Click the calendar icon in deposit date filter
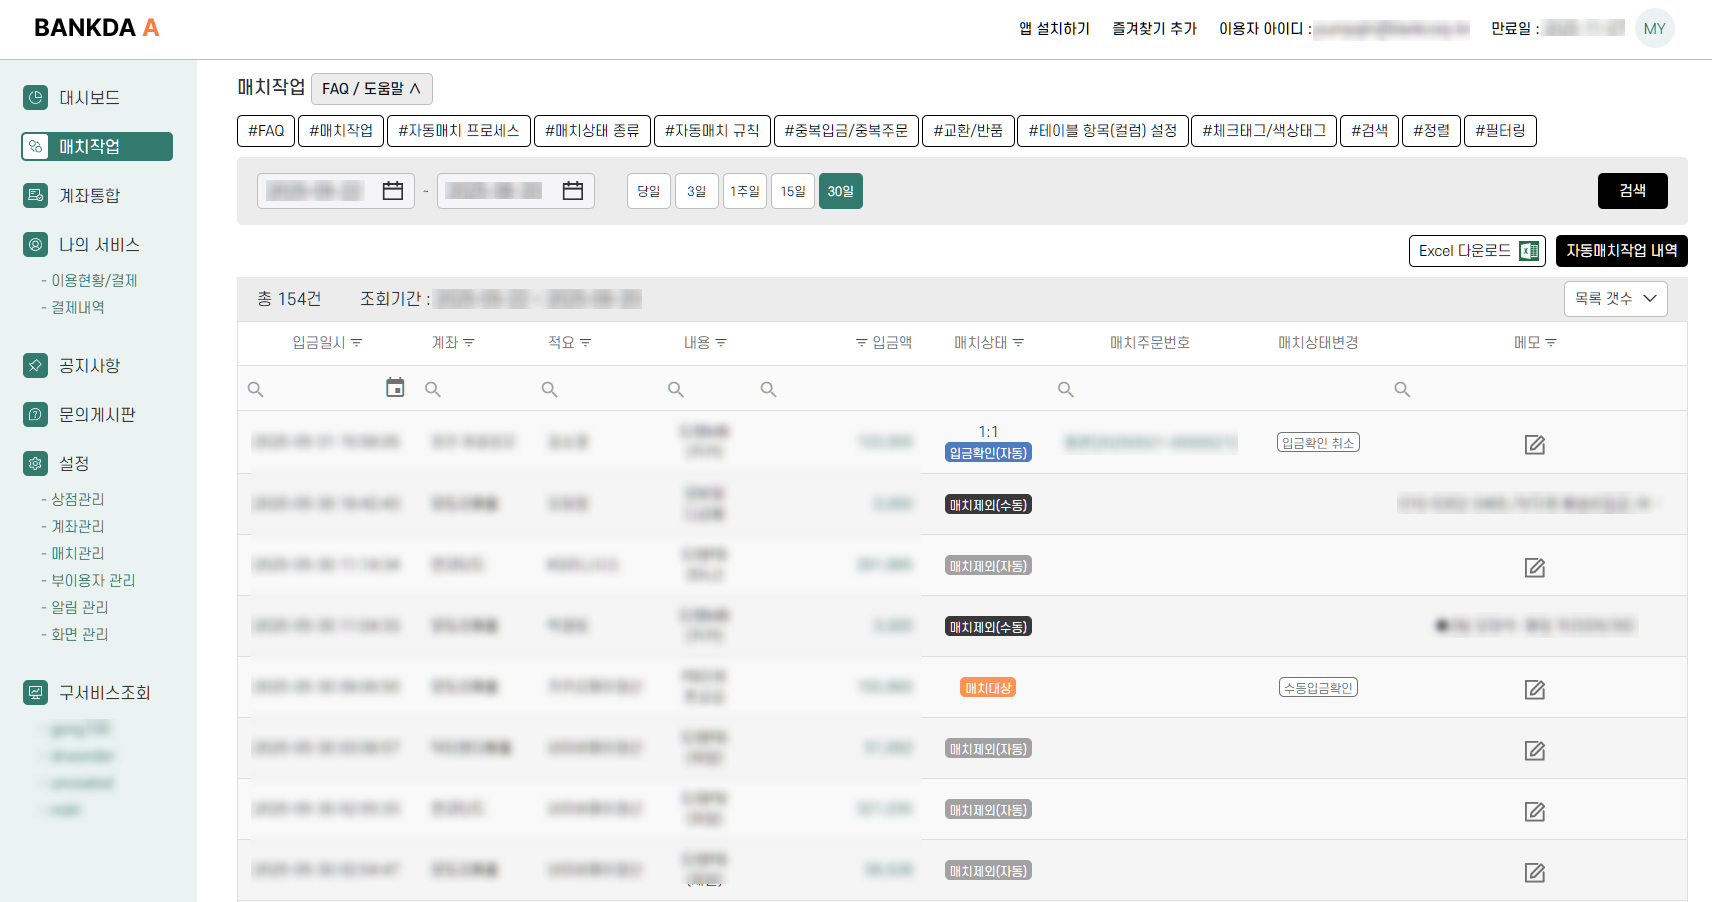This screenshot has height=902, width=1712. (395, 388)
